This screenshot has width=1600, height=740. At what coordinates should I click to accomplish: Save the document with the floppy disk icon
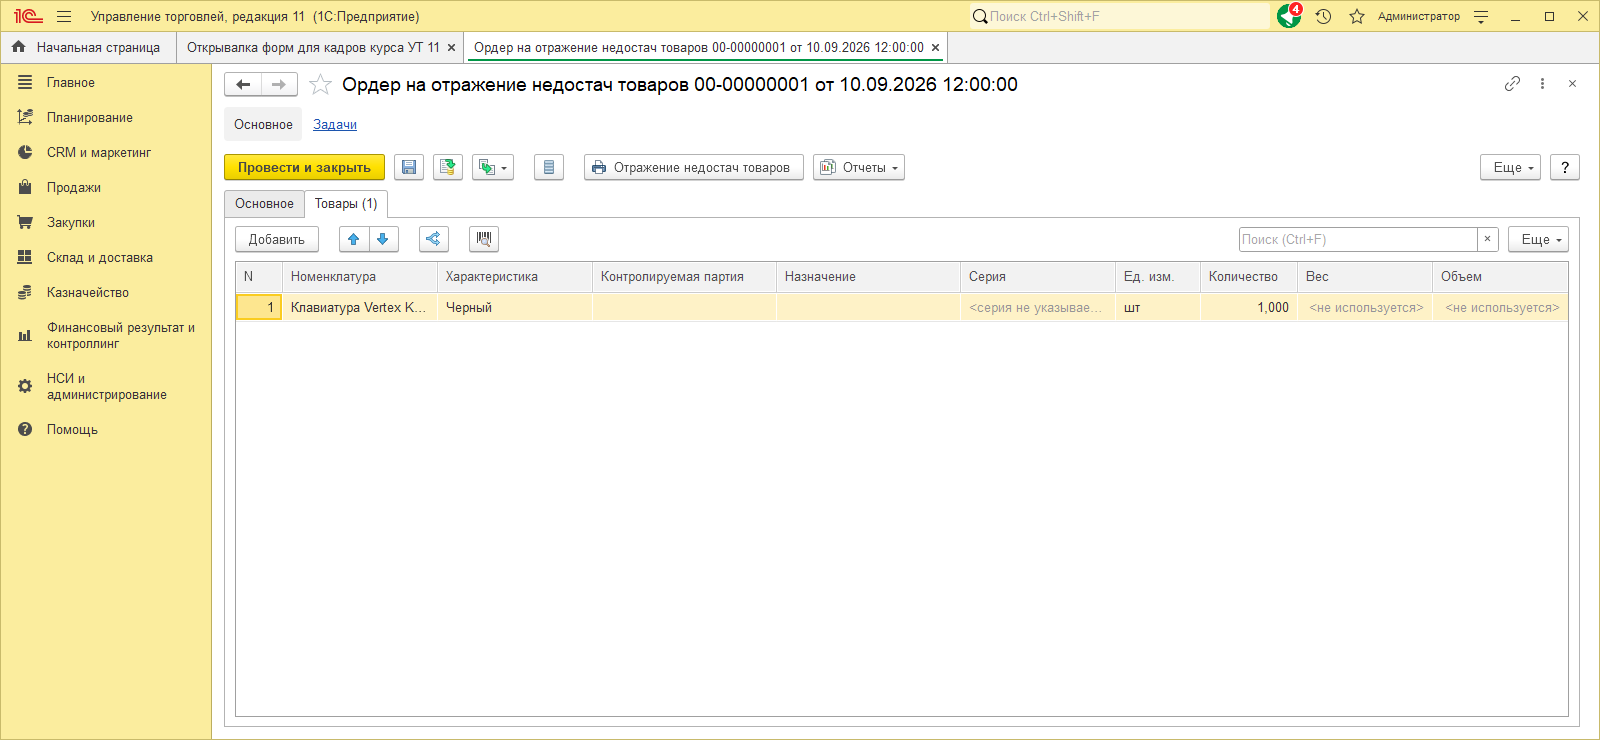click(x=409, y=168)
